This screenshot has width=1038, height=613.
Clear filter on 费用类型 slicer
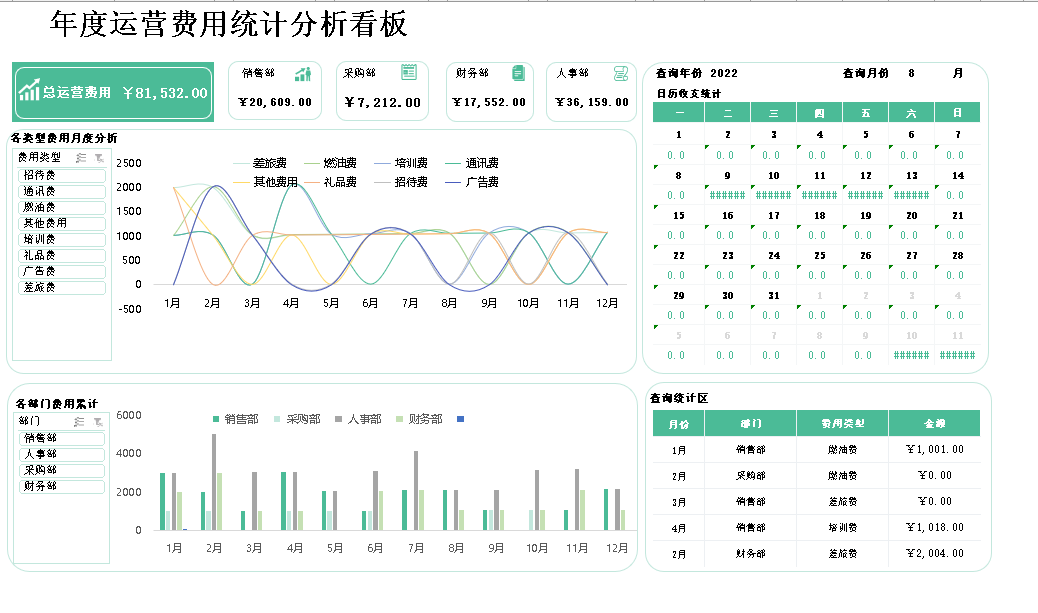[98, 157]
